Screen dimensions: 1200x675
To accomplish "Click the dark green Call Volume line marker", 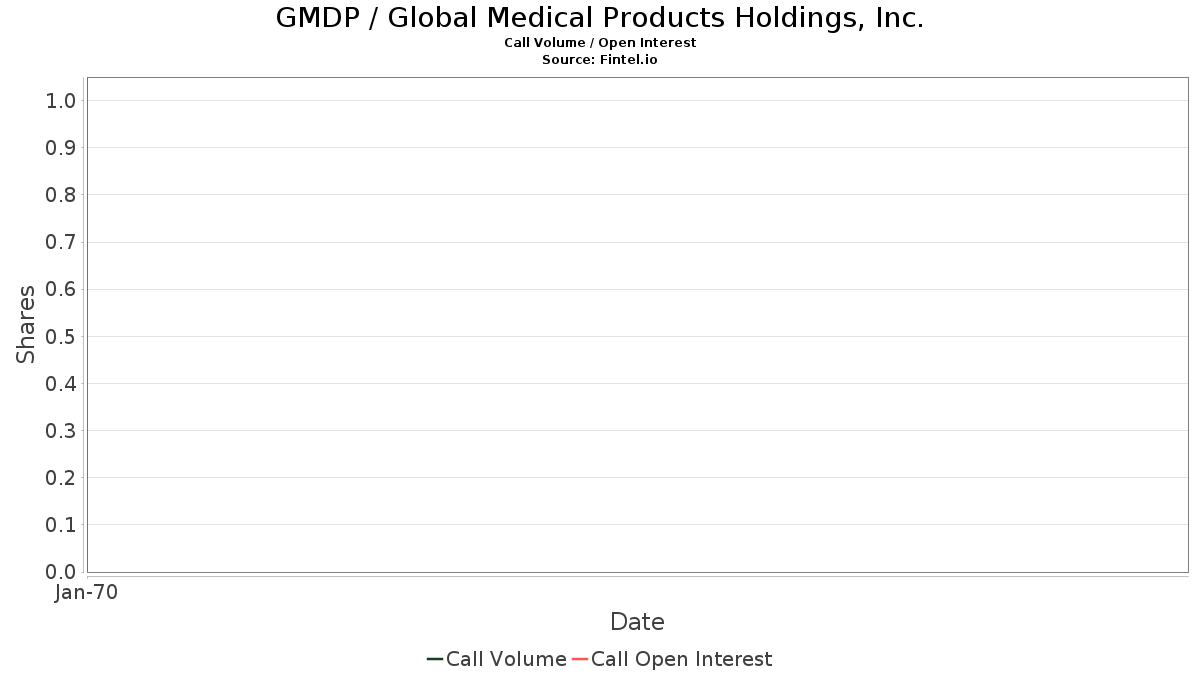I will coord(435,659).
